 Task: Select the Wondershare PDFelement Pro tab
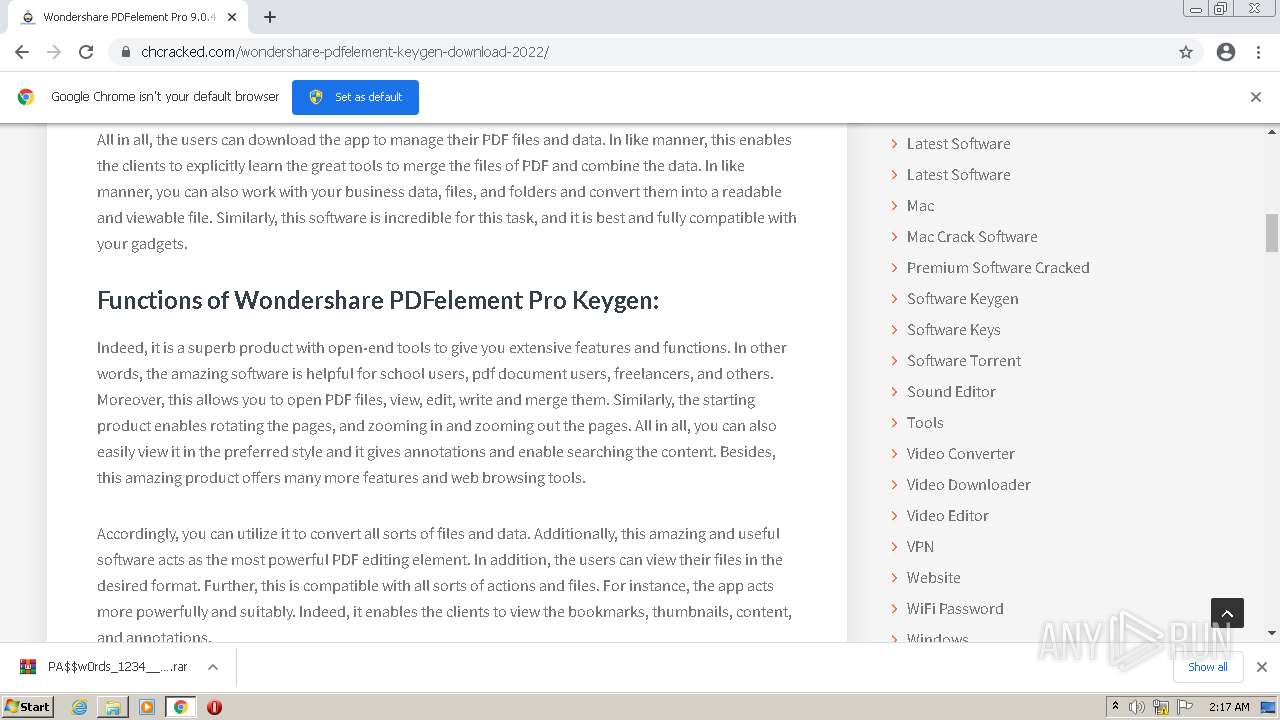(130, 17)
